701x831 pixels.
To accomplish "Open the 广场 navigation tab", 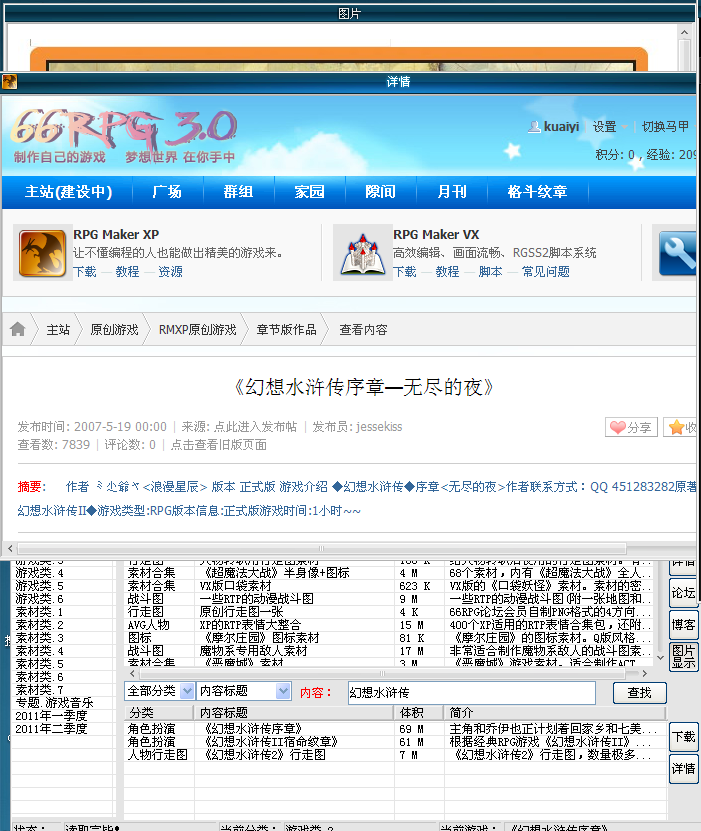I will click(x=167, y=191).
